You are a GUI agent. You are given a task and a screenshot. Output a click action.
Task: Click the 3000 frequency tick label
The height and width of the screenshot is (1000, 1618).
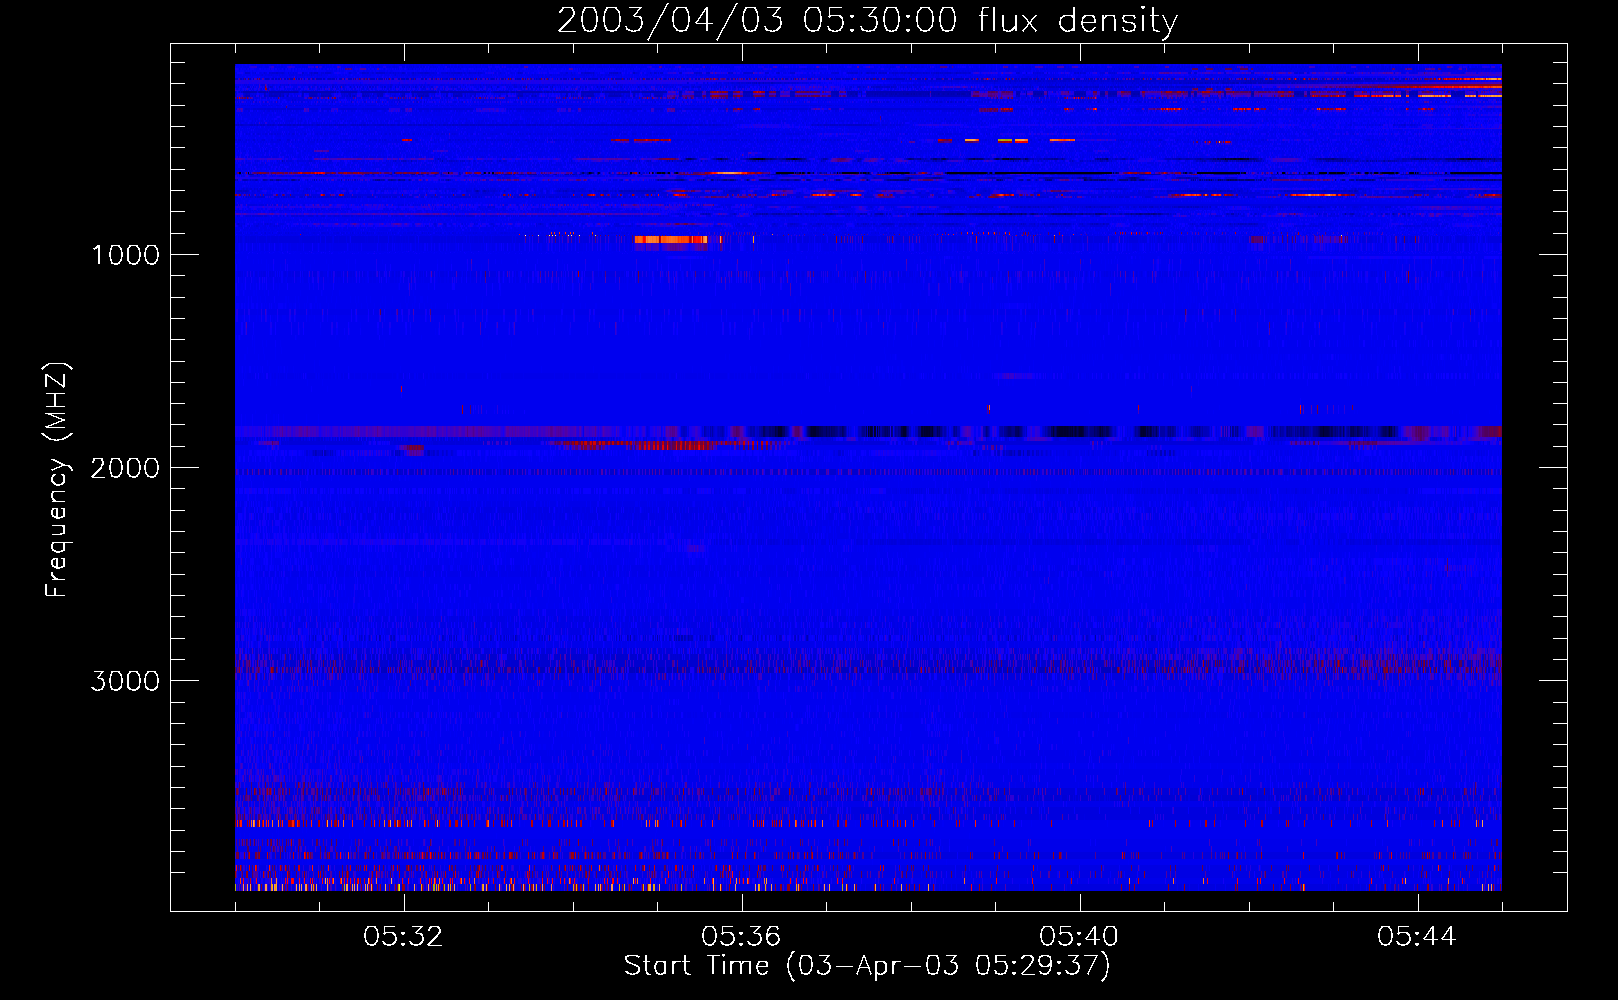(x=126, y=680)
